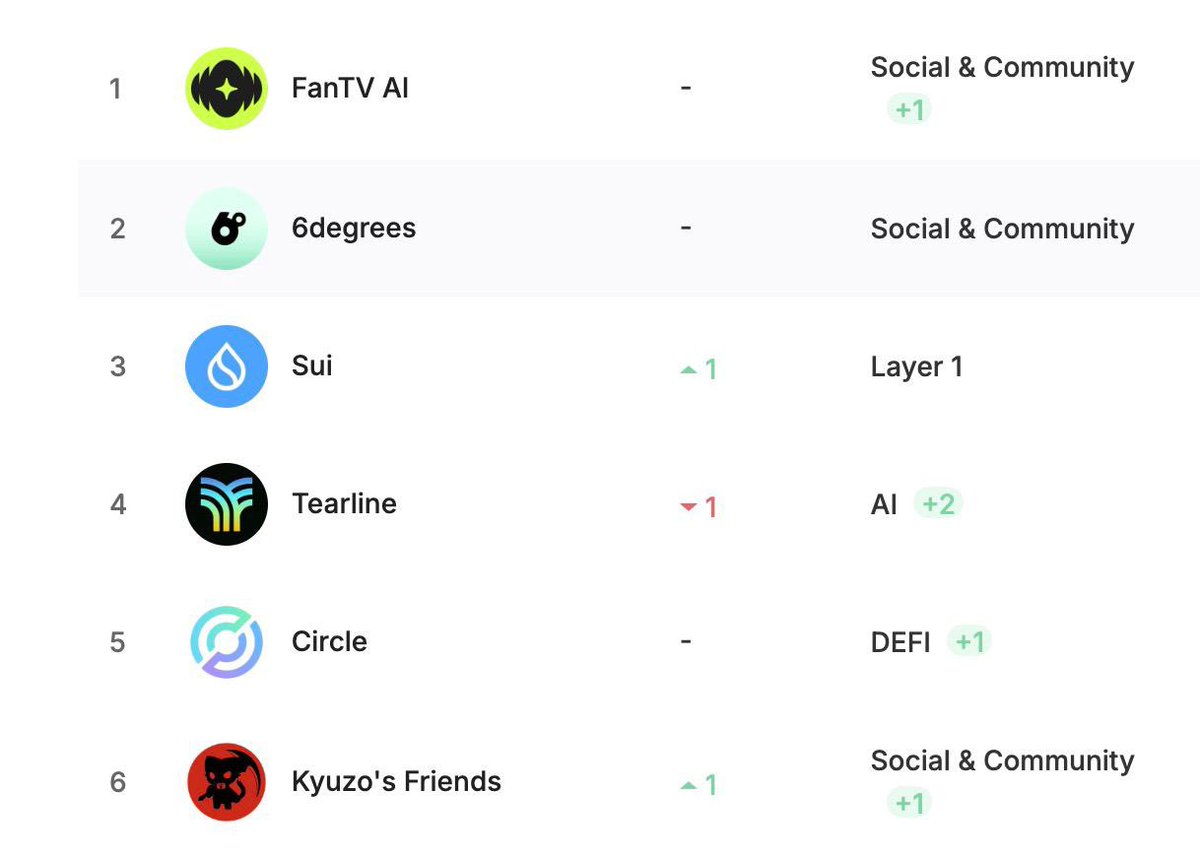Click the green up arrow for Sui
The height and width of the screenshot is (857, 1200).
tap(688, 370)
